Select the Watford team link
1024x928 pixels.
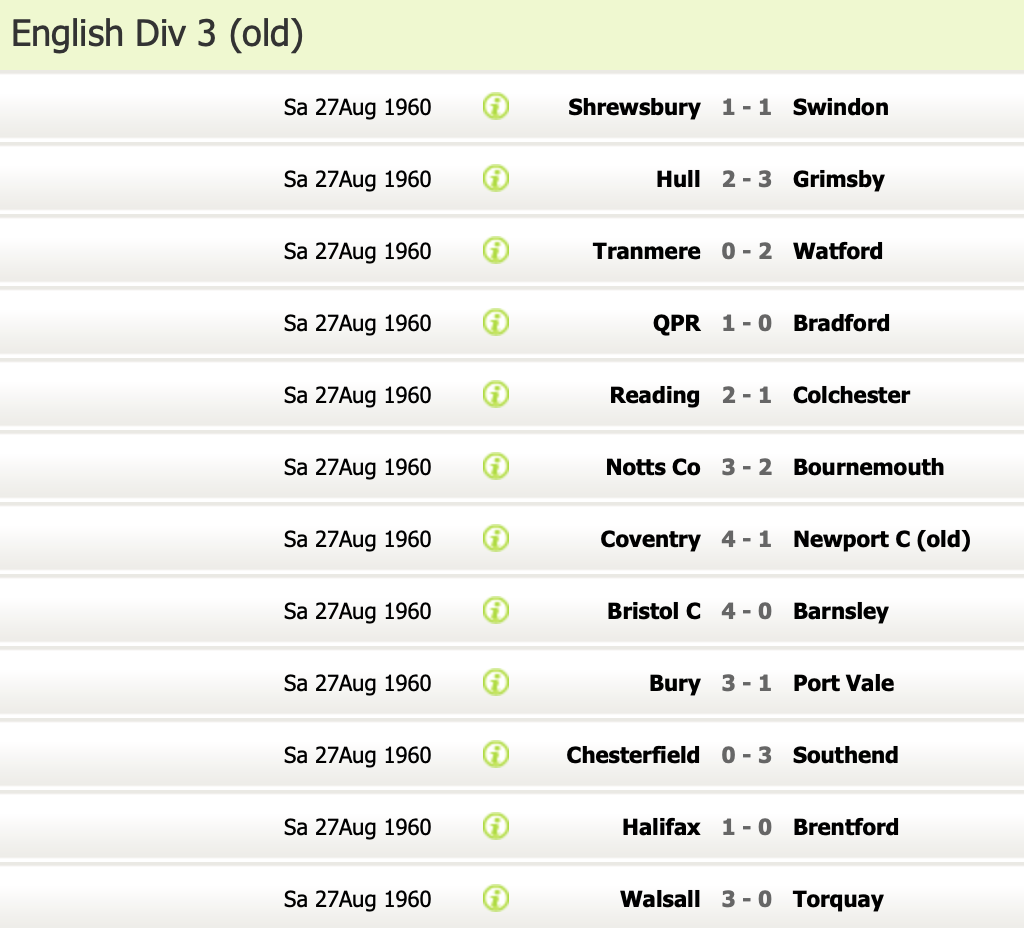(x=837, y=251)
